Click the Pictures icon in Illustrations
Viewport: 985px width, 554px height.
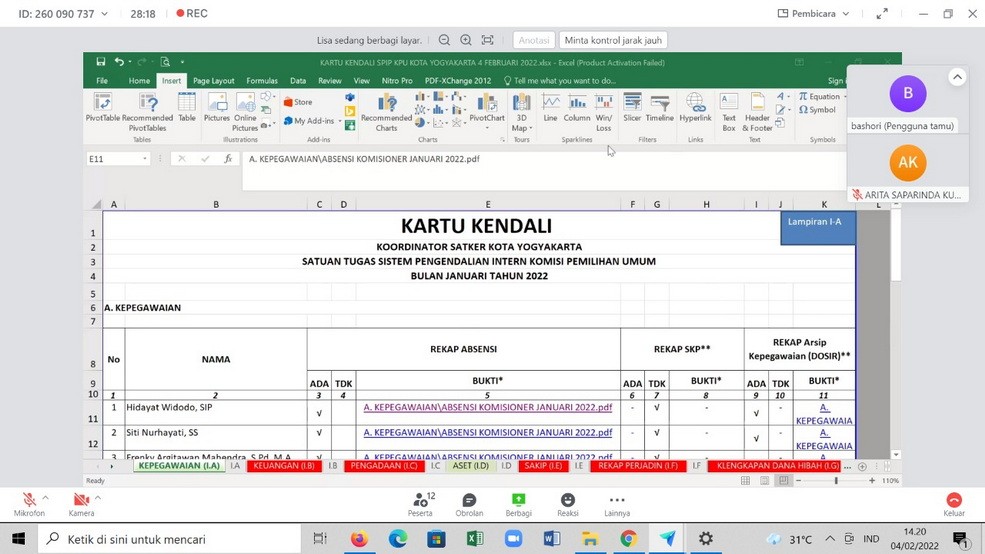(216, 108)
